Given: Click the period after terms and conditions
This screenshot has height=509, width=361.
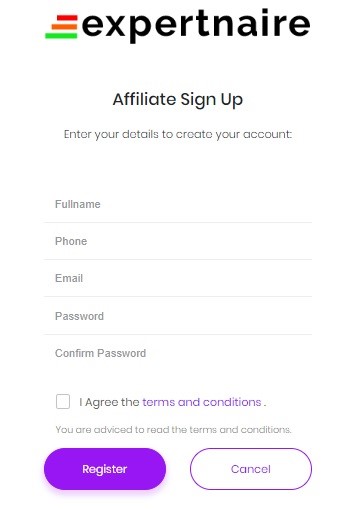Looking at the screenshot, I should point(265,405).
